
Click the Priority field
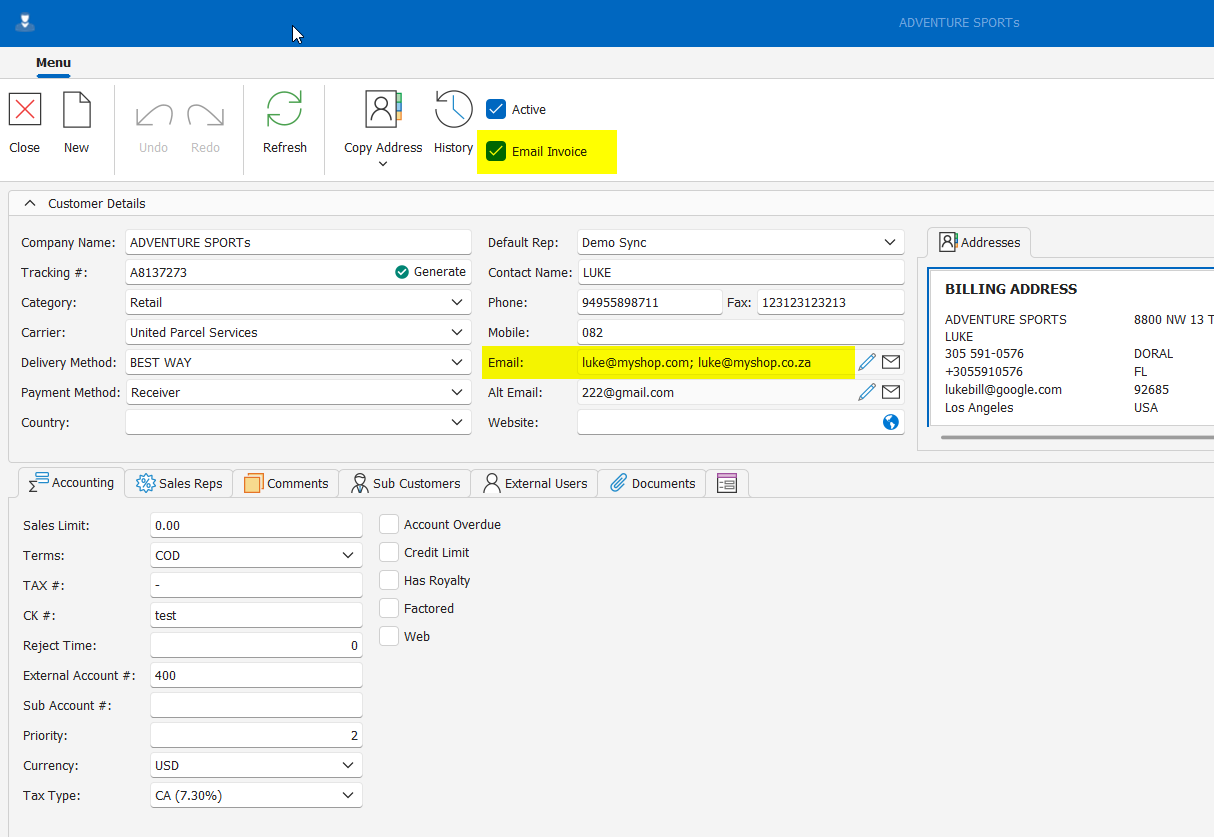(256, 735)
